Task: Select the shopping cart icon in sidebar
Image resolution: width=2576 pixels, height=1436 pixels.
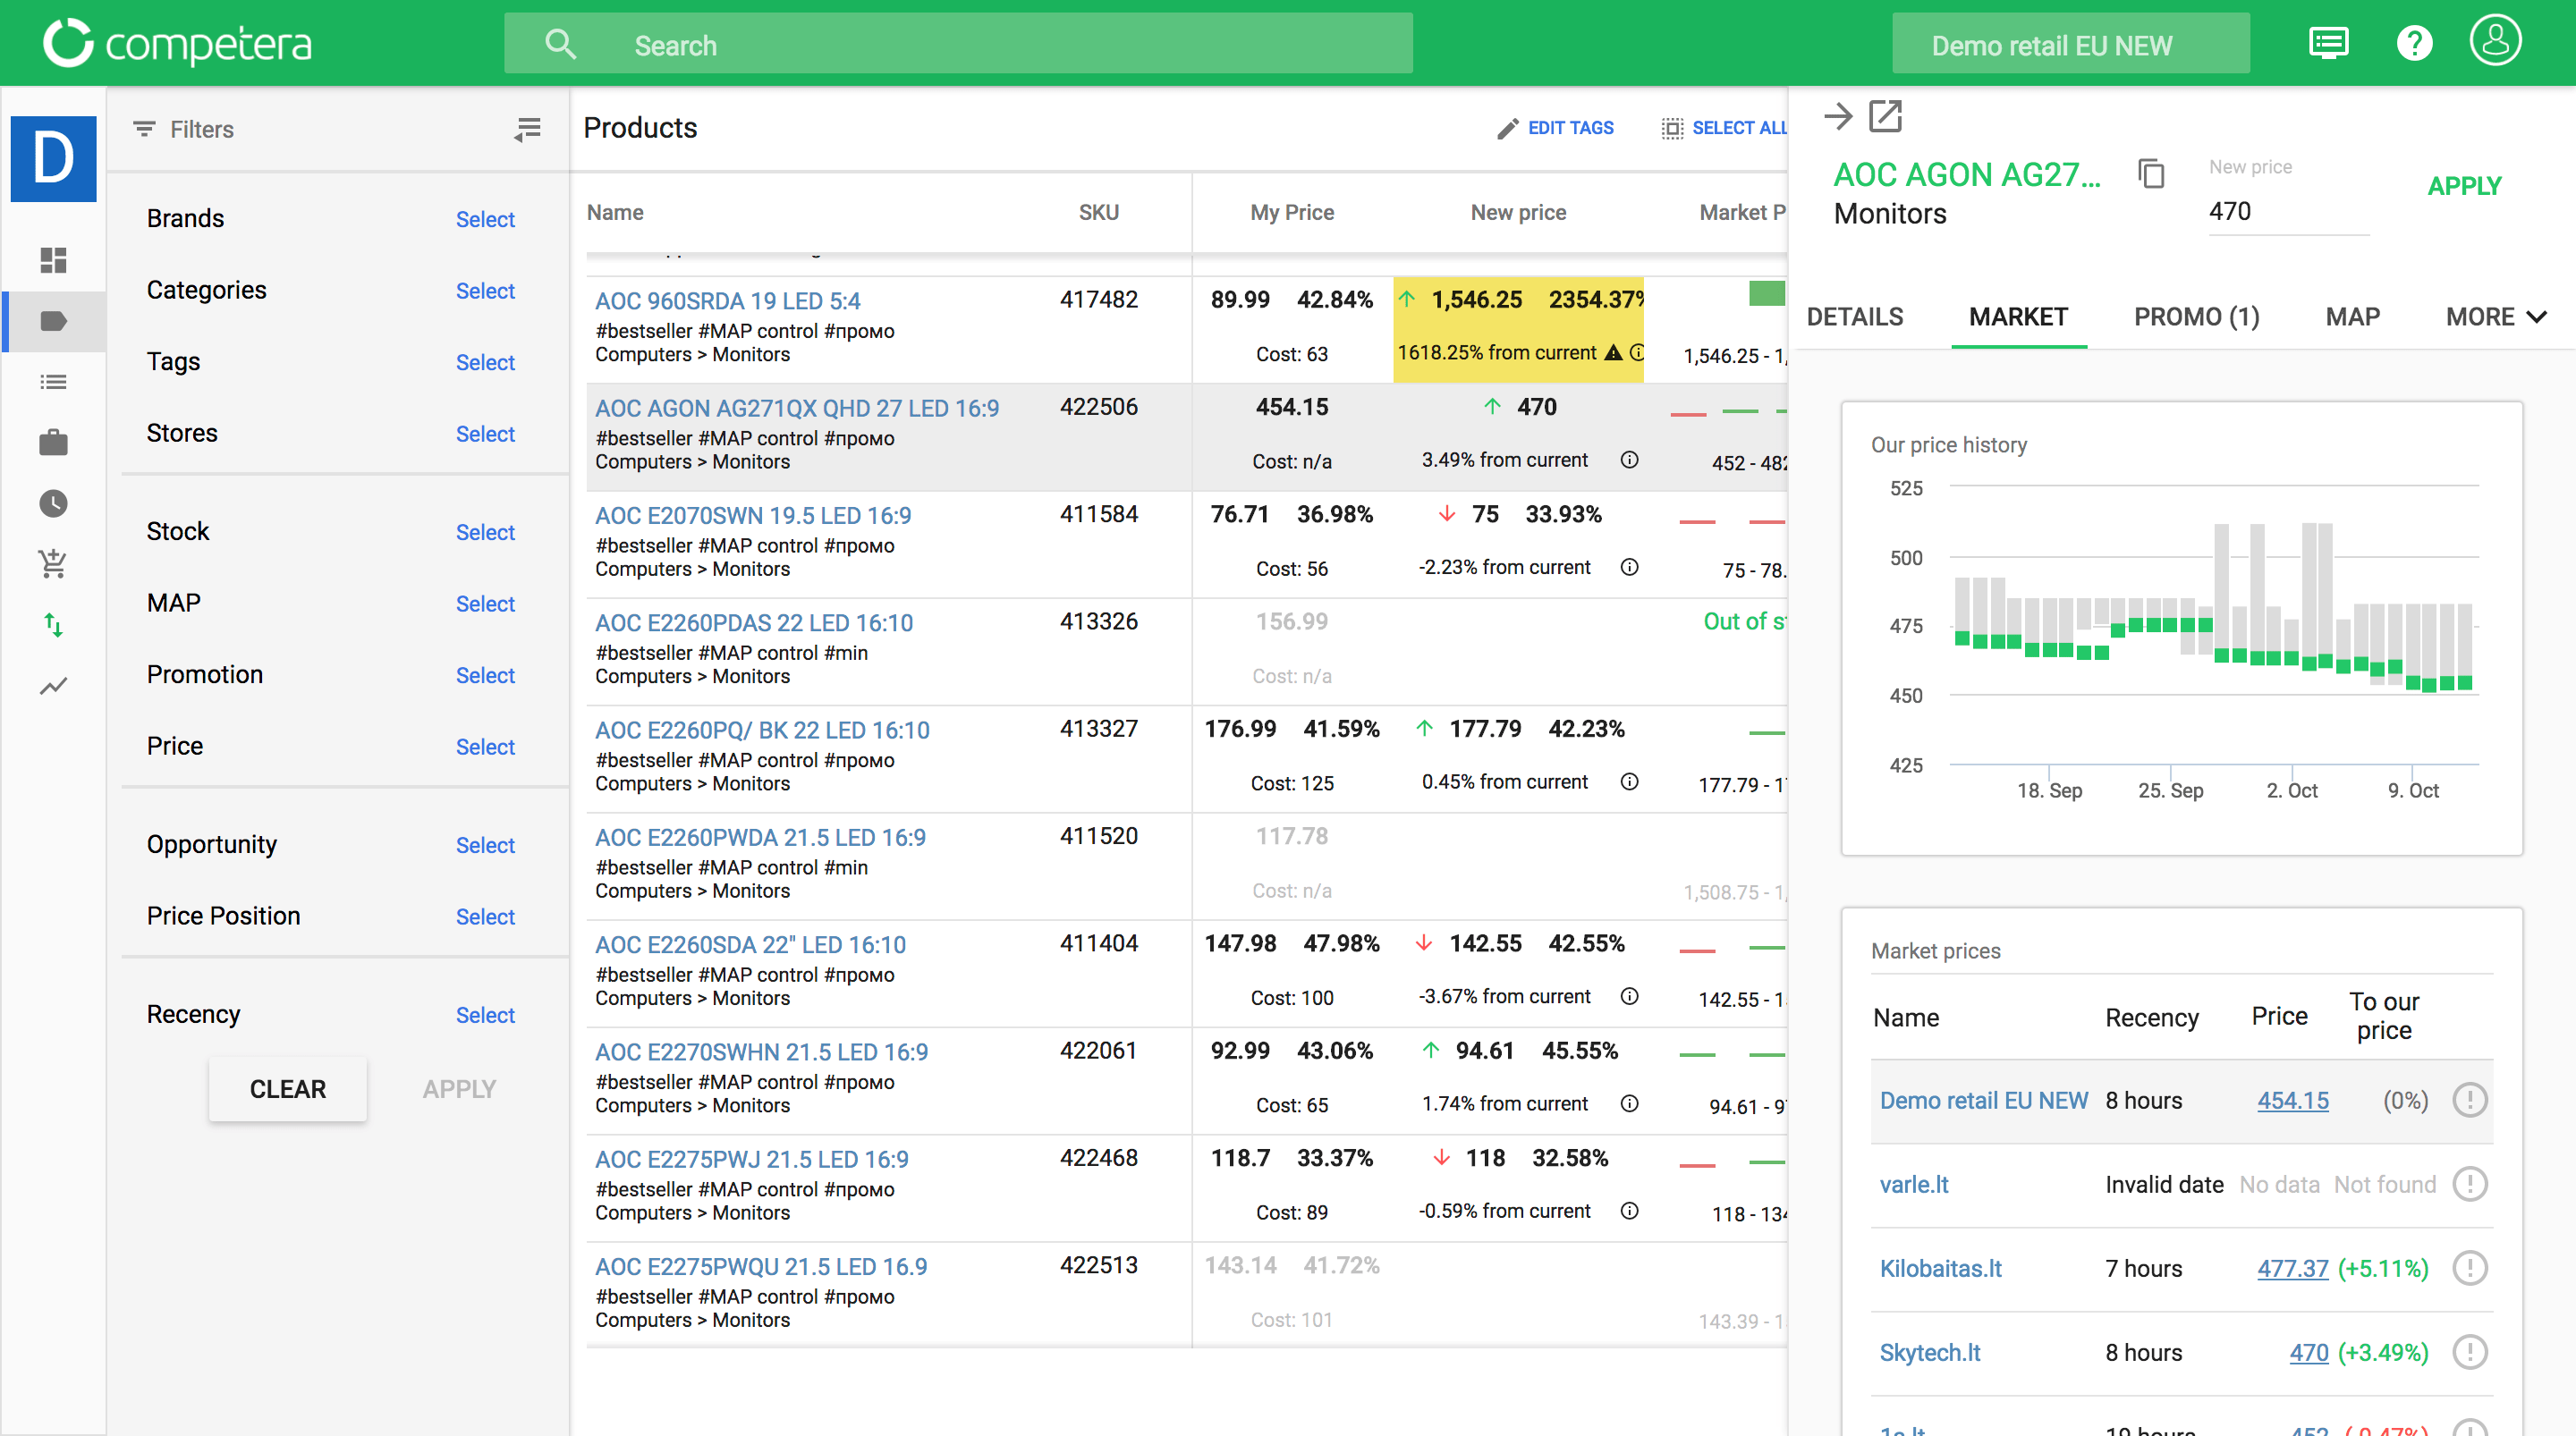Action: coord(52,563)
